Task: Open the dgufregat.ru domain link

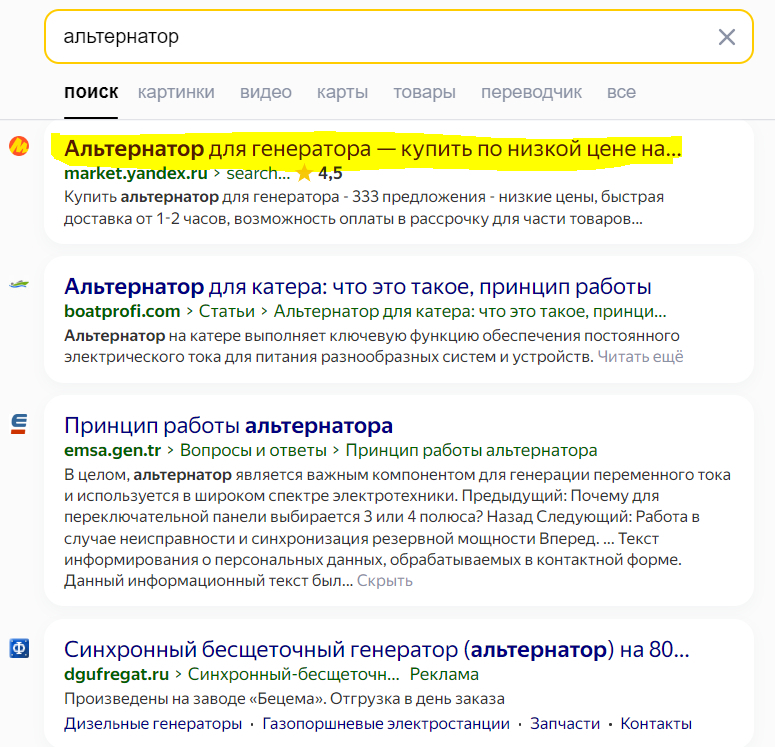Action: pyautogui.click(x=117, y=674)
